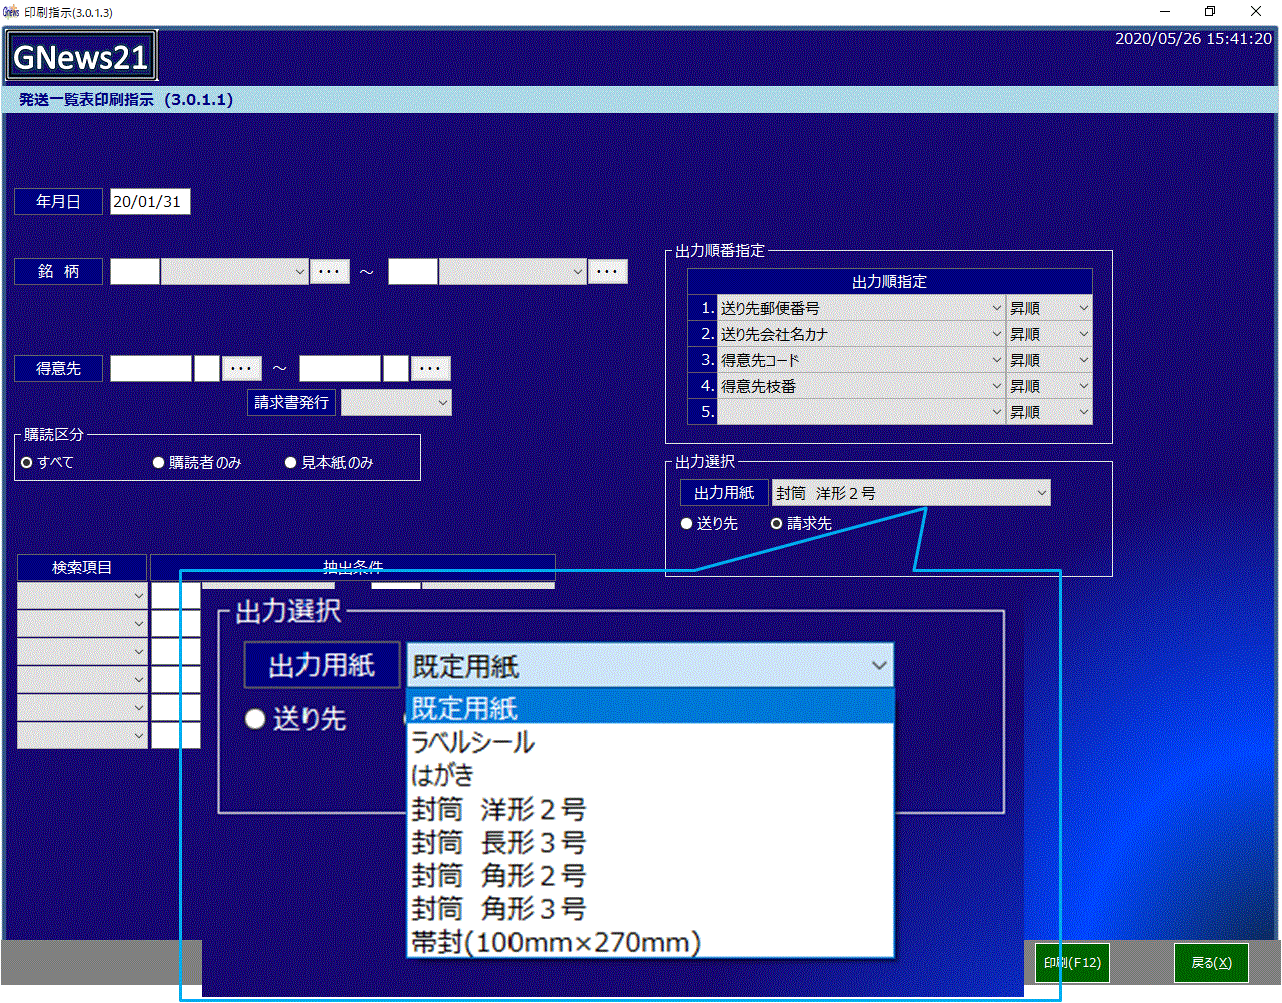Open lookup for the second 得意先 field
Screen dimensions: 1282x1003
coord(430,368)
